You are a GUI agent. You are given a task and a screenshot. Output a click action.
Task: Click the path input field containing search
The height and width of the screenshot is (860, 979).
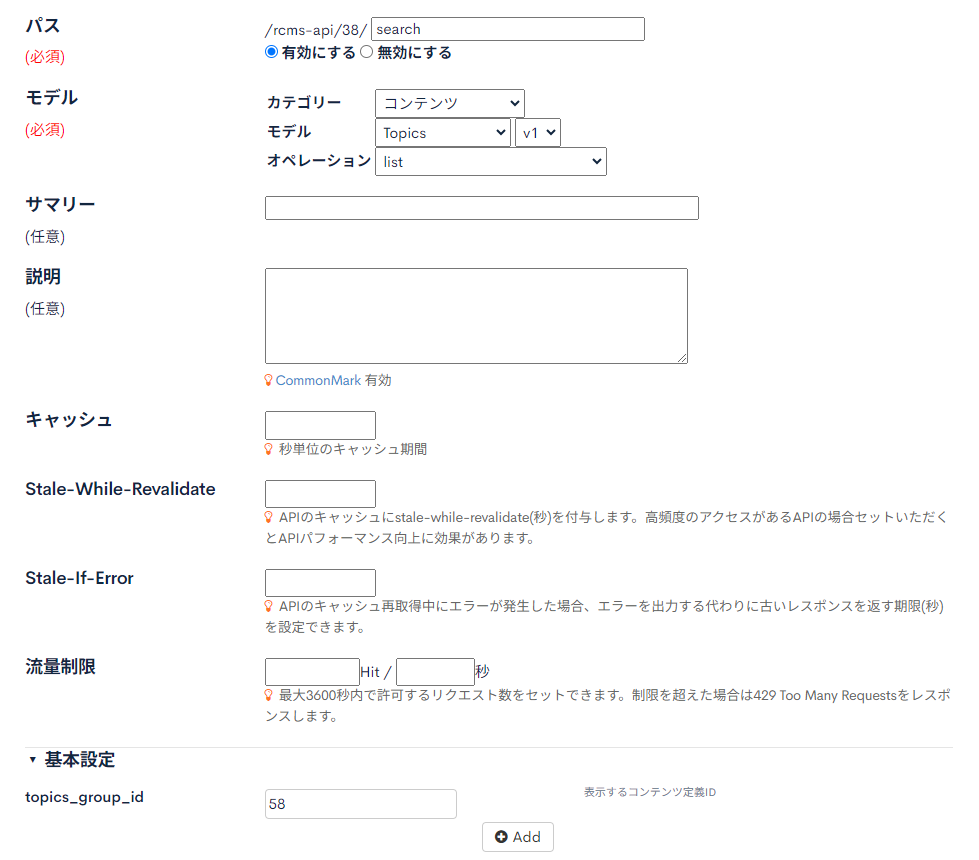[x=507, y=29]
